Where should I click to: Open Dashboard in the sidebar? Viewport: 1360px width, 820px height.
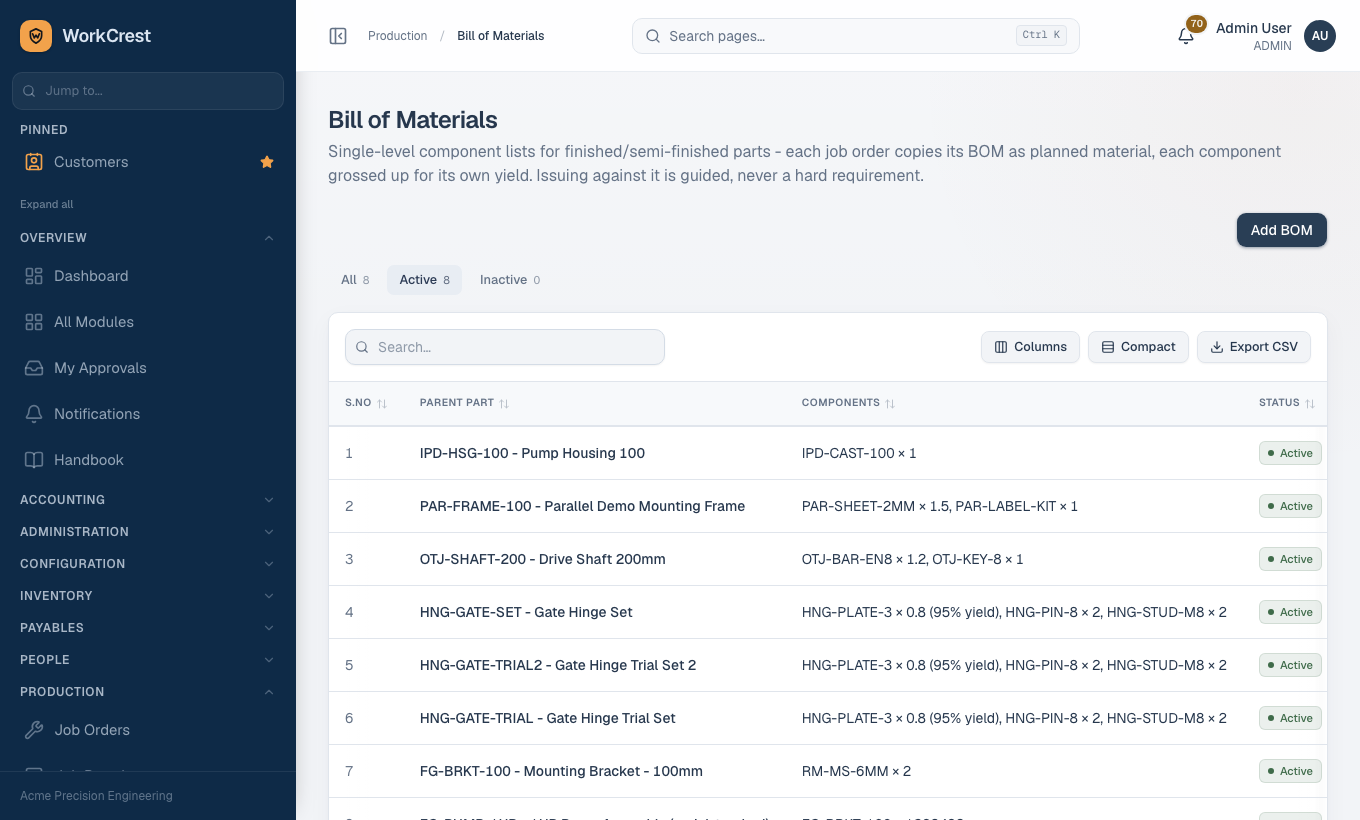[x=148, y=276]
